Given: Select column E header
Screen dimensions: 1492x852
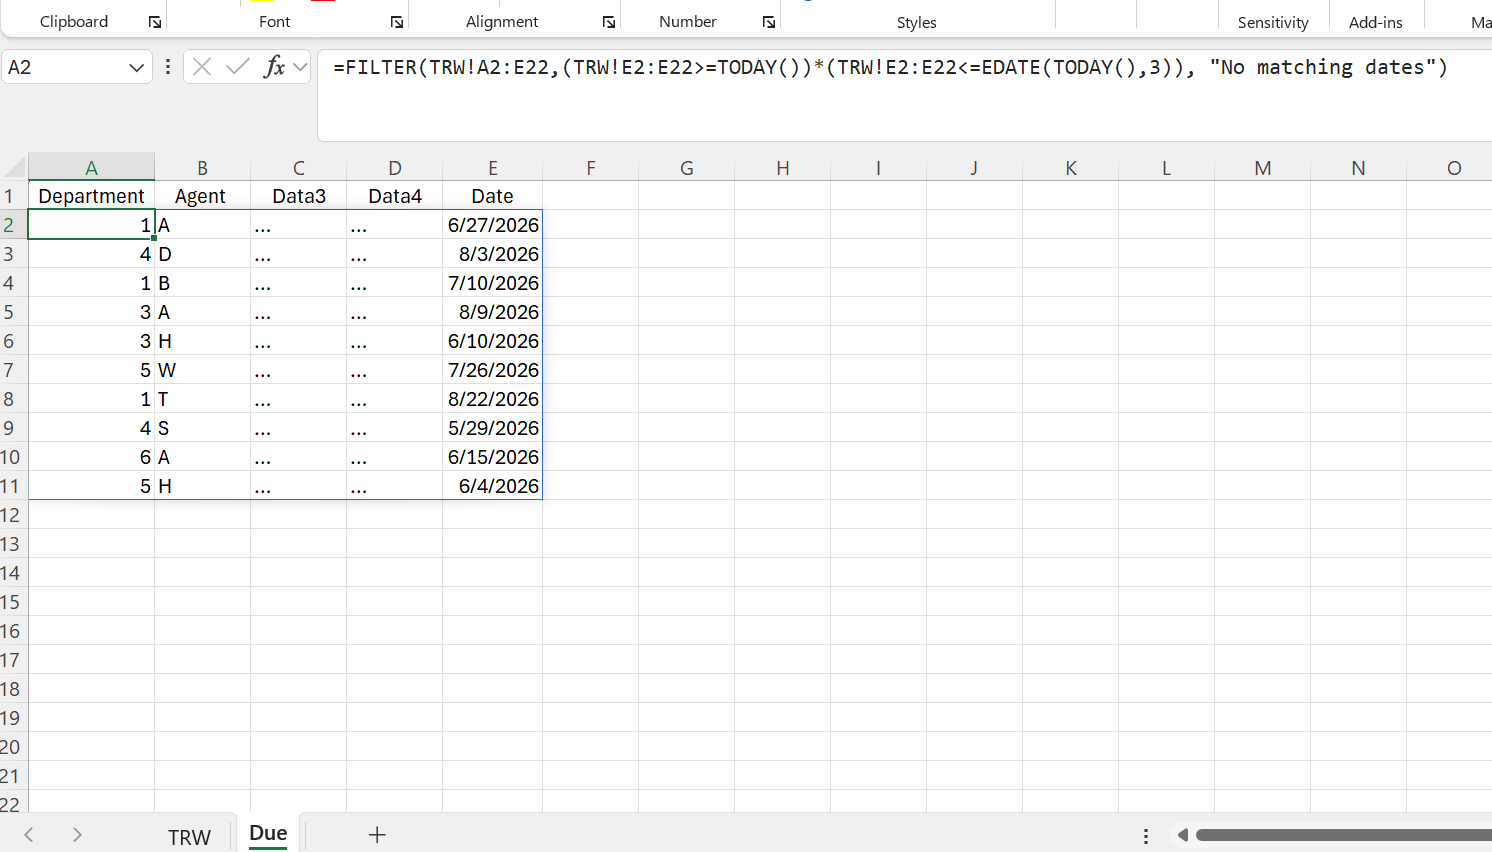Looking at the screenshot, I should [x=493, y=167].
